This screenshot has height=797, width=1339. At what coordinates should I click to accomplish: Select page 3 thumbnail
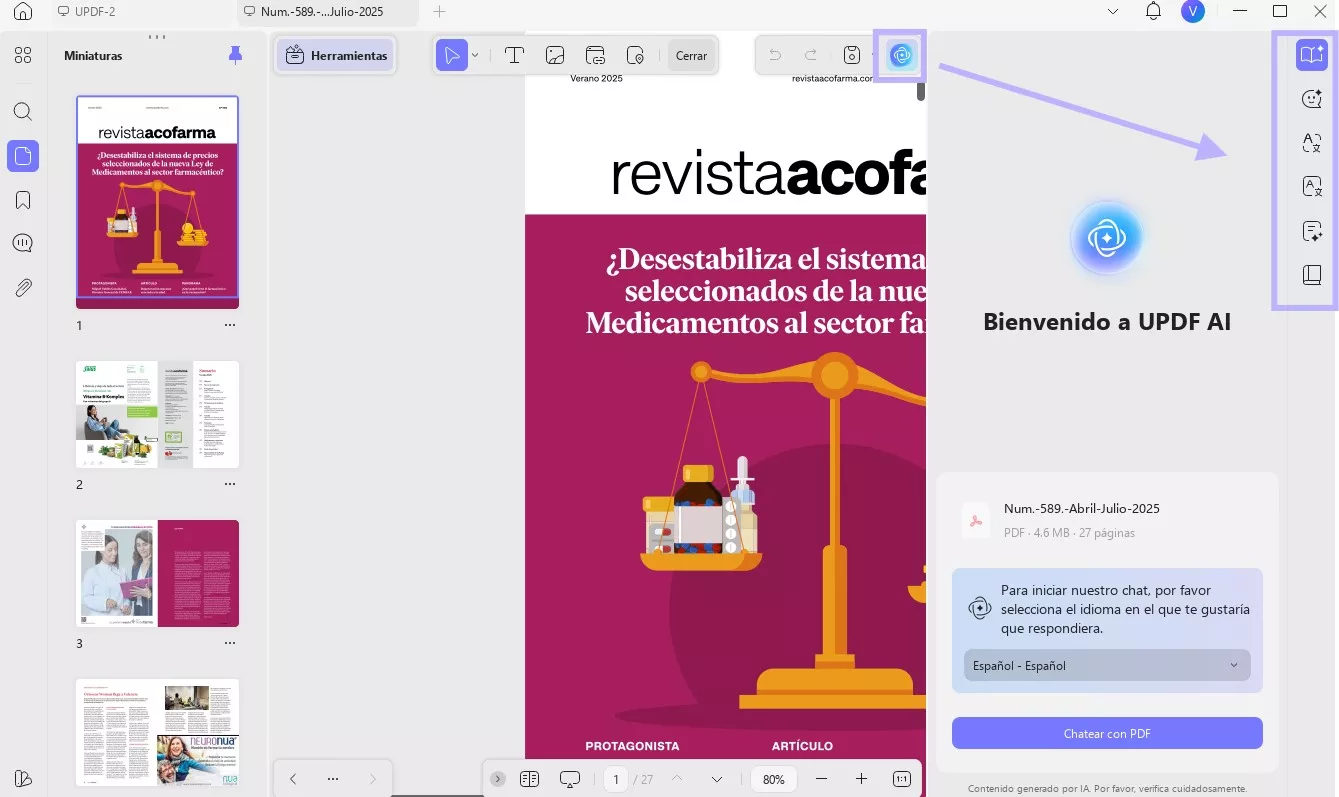coord(158,573)
